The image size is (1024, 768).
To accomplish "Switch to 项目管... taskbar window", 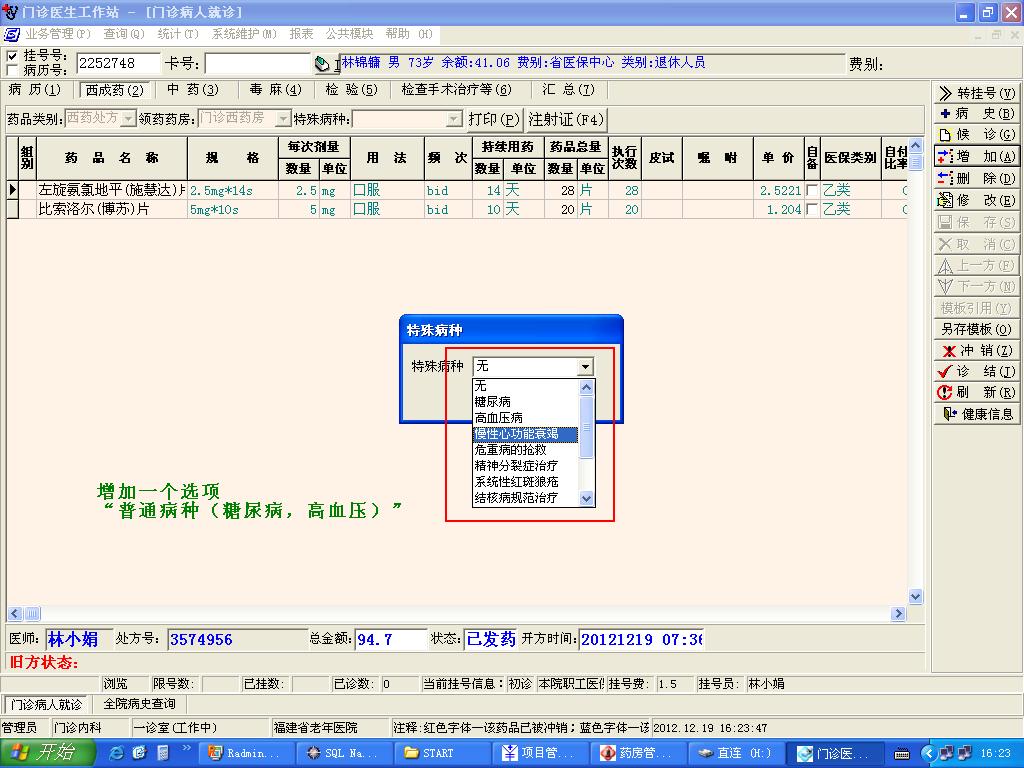I will pos(540,753).
